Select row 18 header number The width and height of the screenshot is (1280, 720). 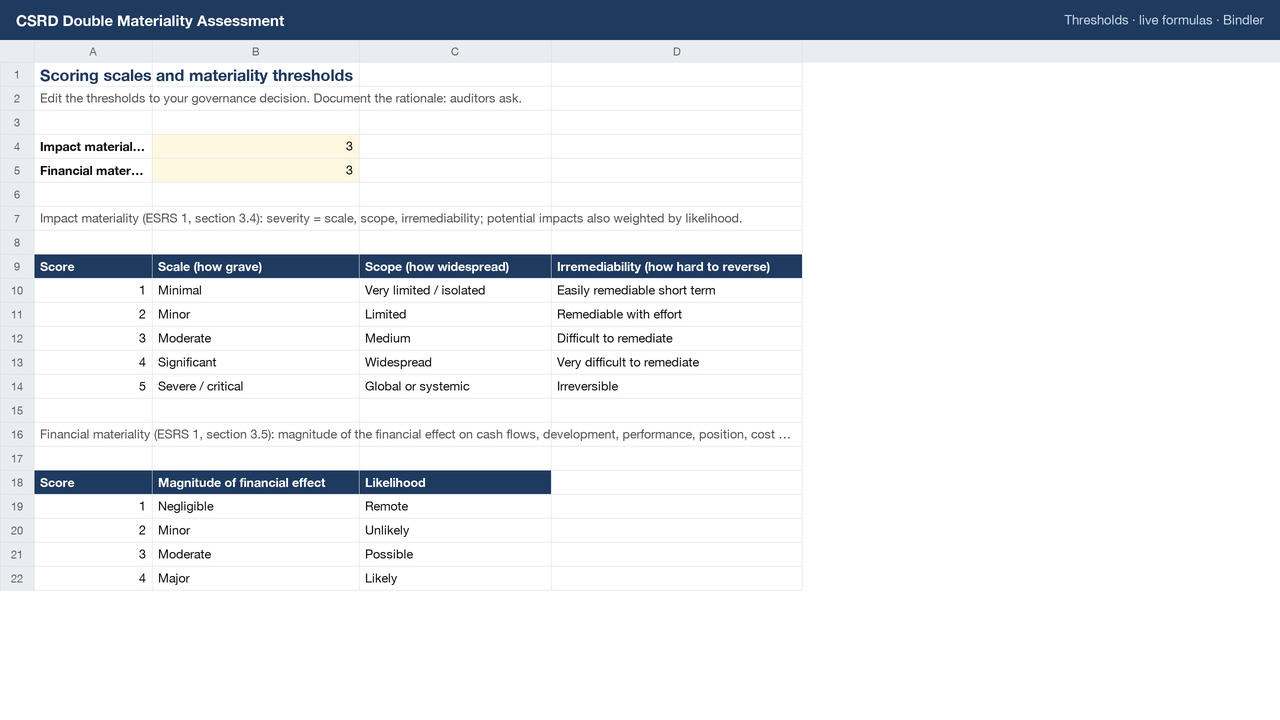(x=17, y=483)
